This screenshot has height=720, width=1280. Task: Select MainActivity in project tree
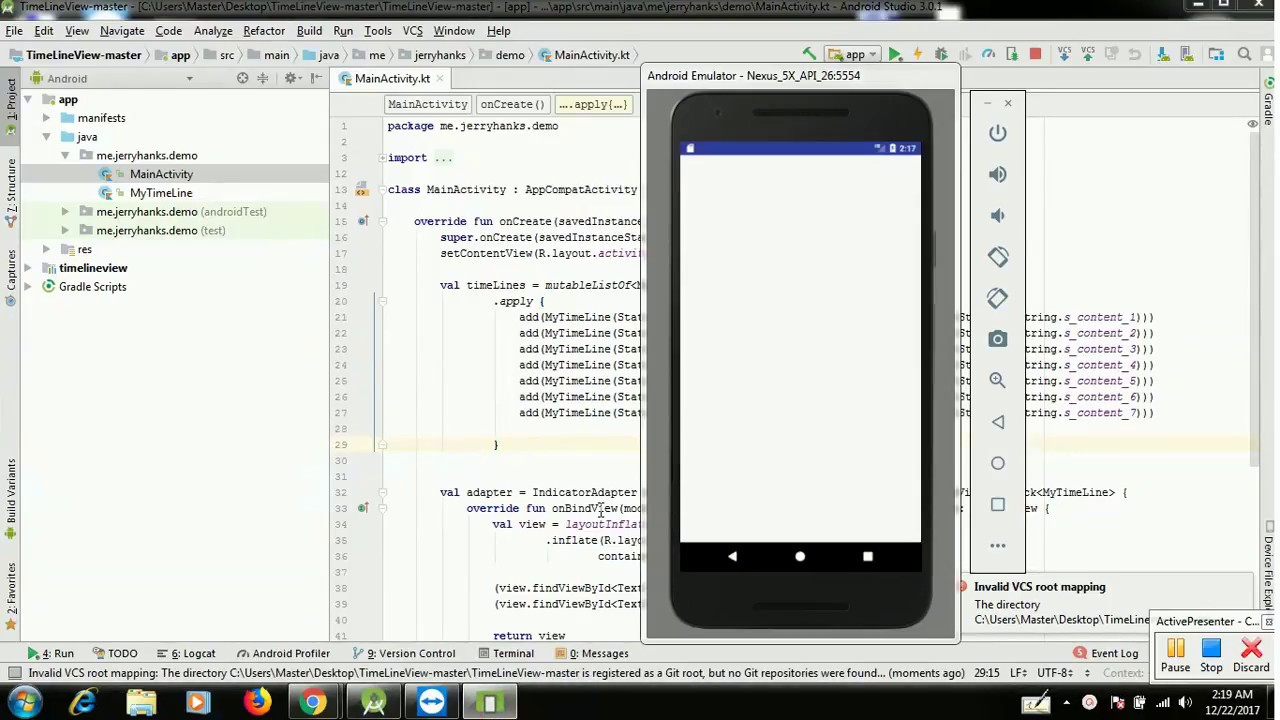160,174
